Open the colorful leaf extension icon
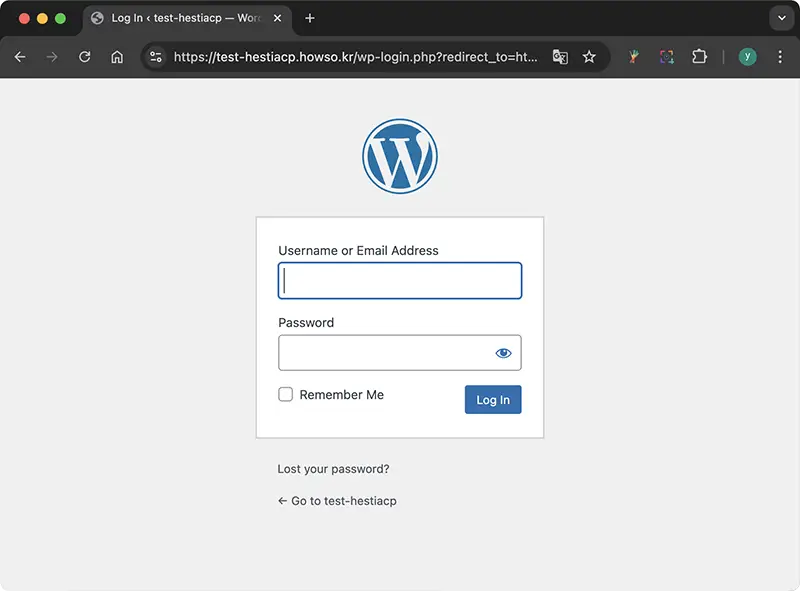Viewport: 800px width, 591px height. tap(634, 57)
